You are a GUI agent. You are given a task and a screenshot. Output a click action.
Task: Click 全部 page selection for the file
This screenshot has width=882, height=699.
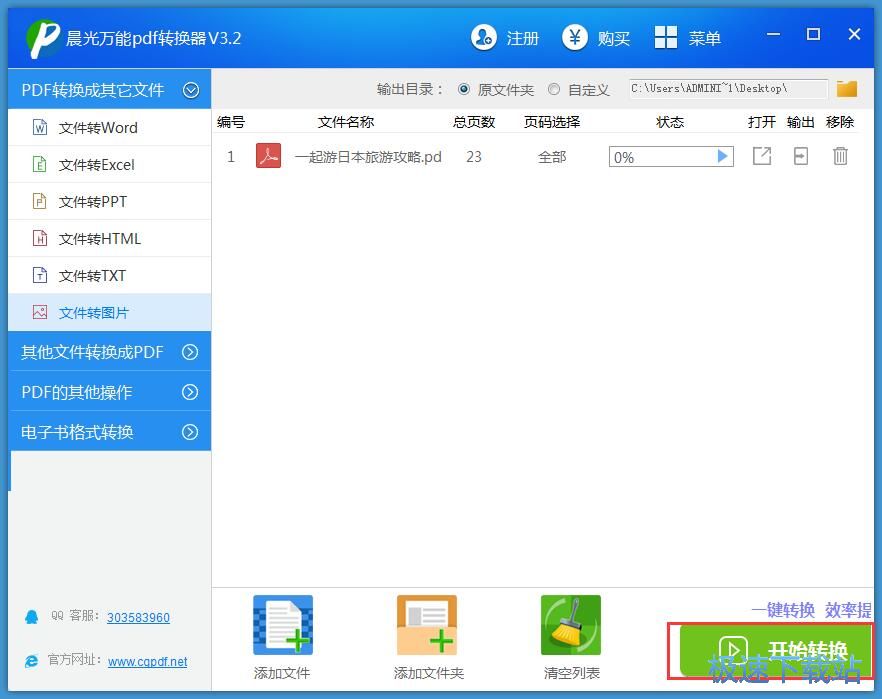(x=552, y=157)
